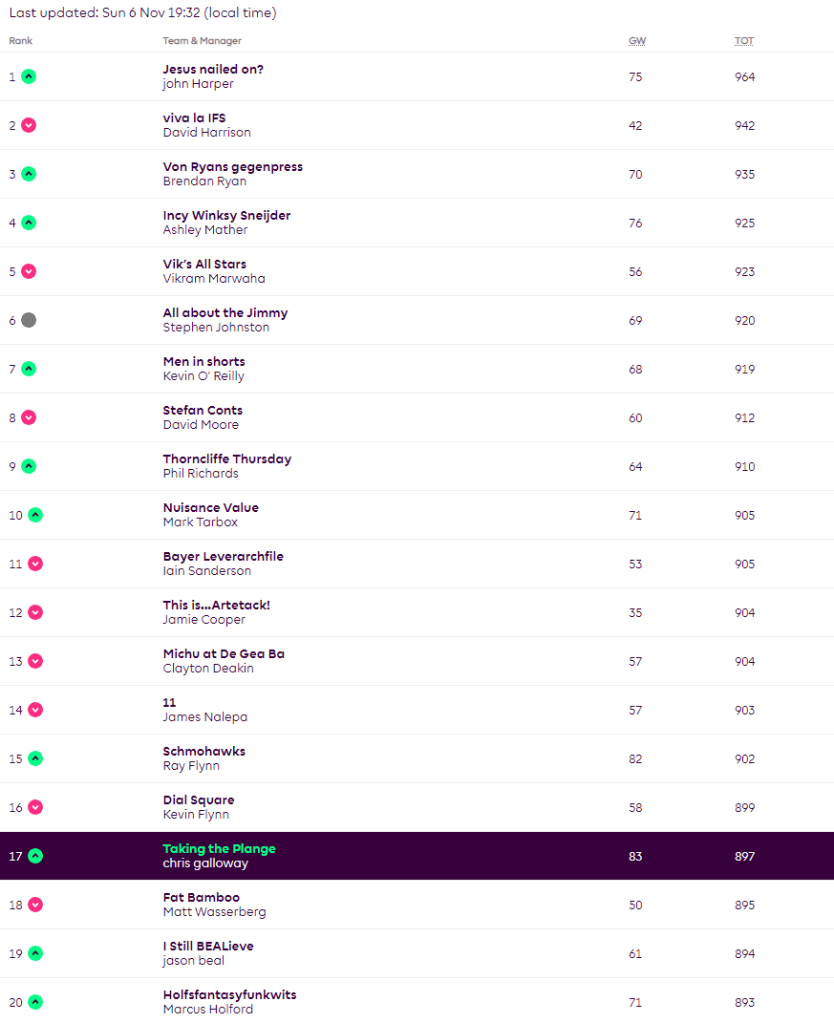Click green up-arrow icon beside rank 1

point(29,76)
